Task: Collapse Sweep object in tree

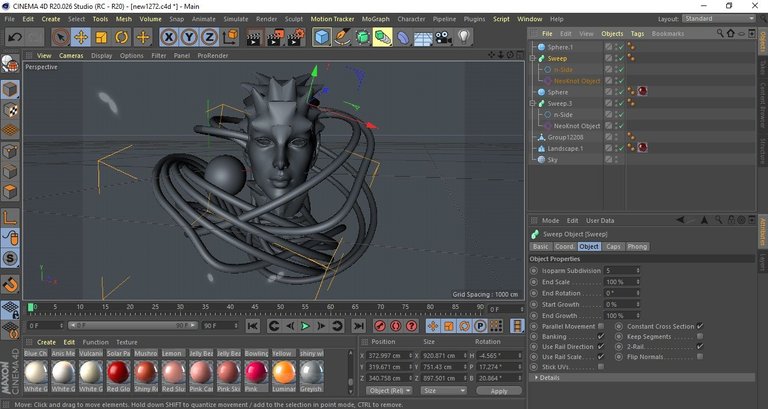Action: [532, 58]
